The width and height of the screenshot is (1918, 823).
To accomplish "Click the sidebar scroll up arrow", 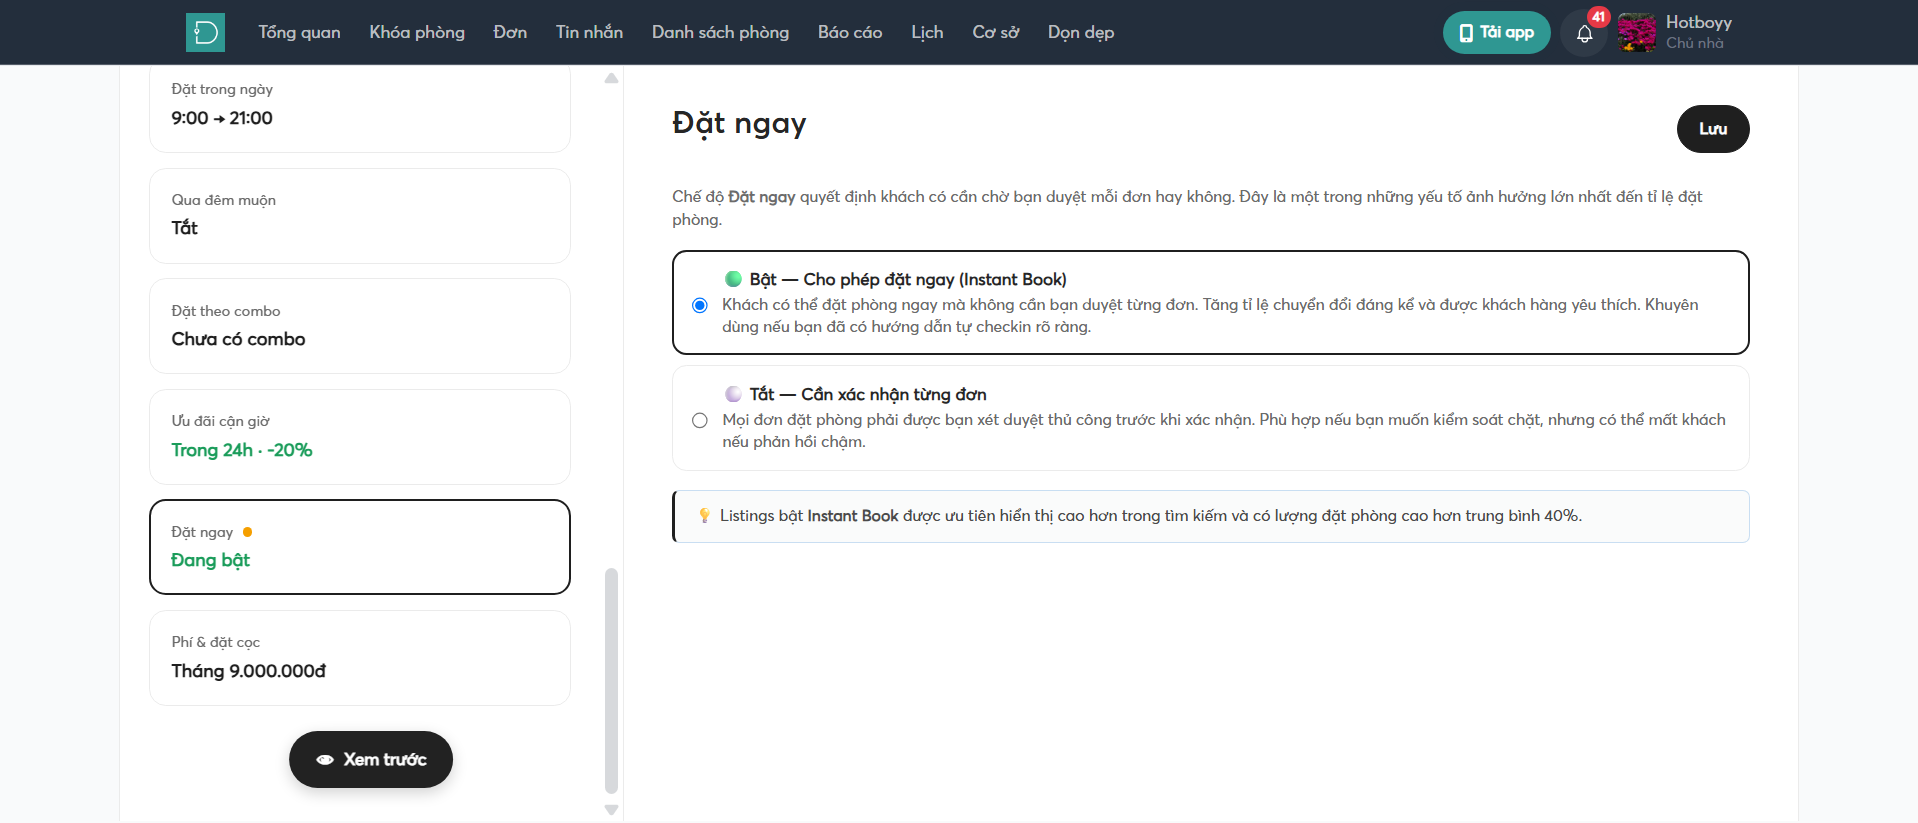I will (x=611, y=78).
